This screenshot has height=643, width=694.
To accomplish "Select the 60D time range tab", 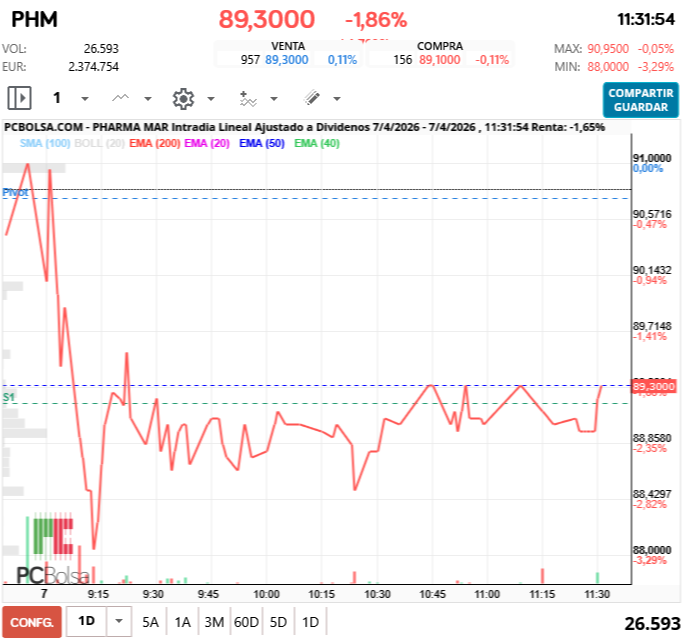I will [246, 622].
